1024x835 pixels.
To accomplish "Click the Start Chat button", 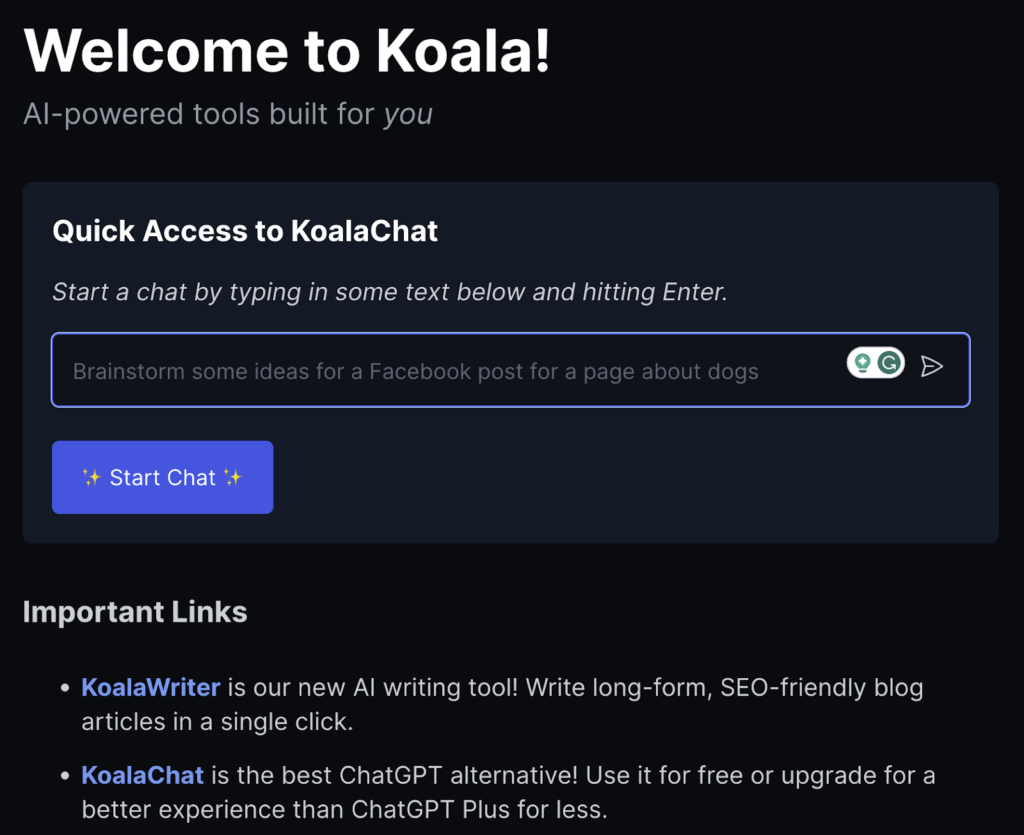I will click(163, 477).
